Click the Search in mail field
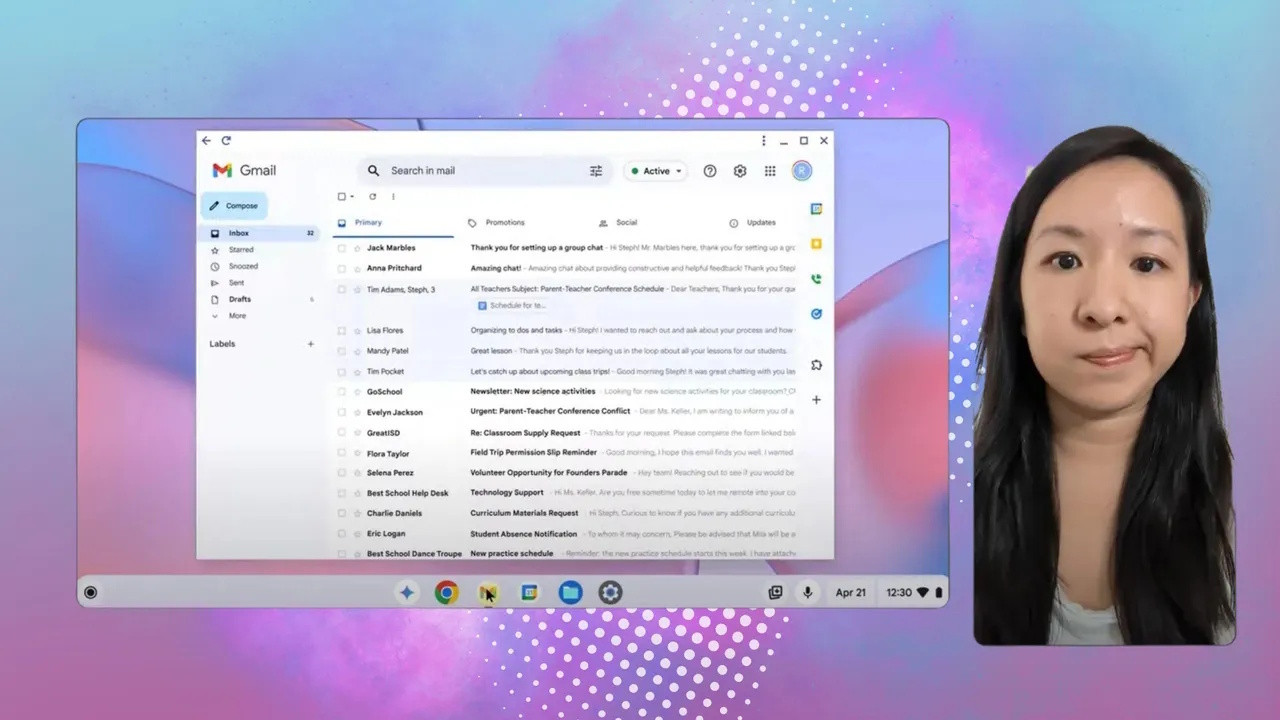The height and width of the screenshot is (720, 1280). pos(484,171)
